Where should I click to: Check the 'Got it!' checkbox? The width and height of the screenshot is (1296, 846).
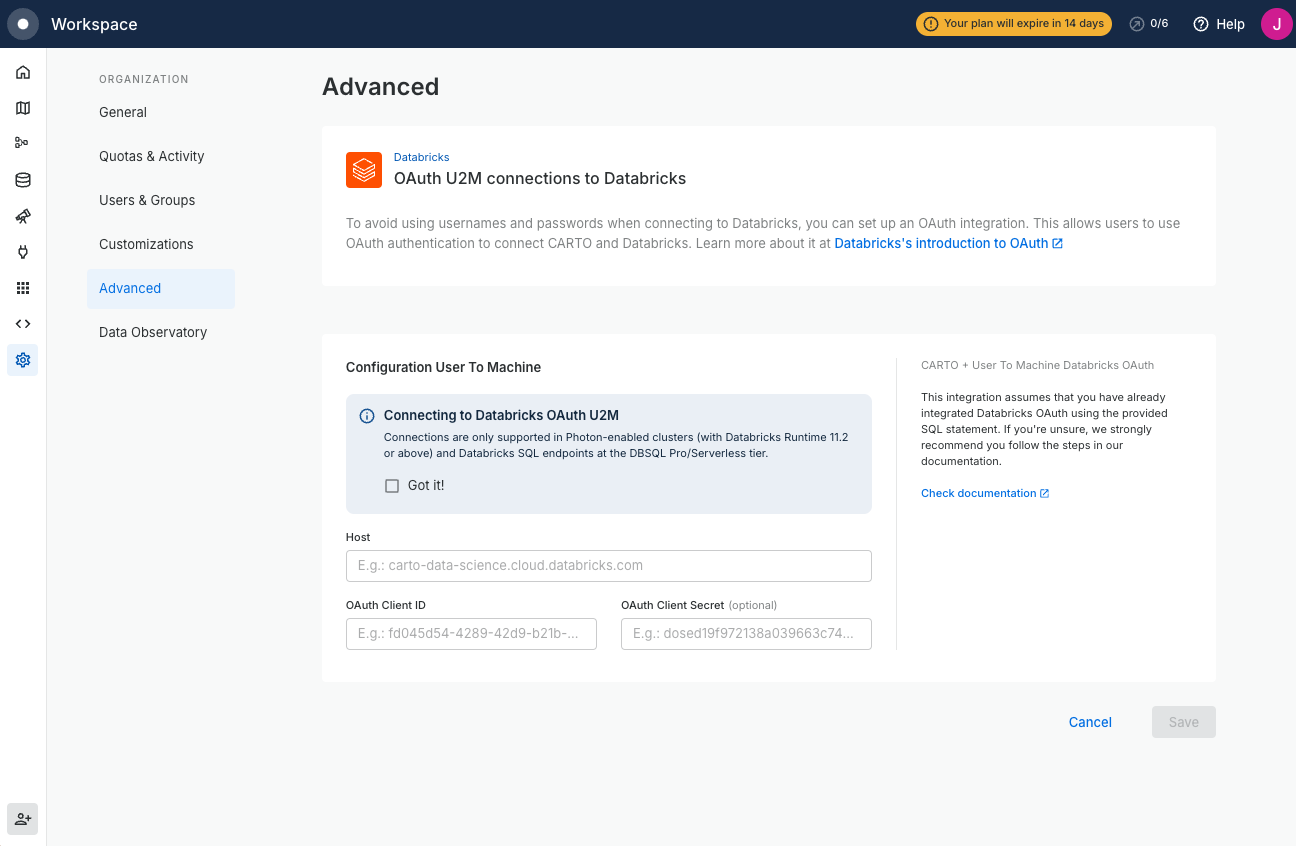(x=392, y=486)
